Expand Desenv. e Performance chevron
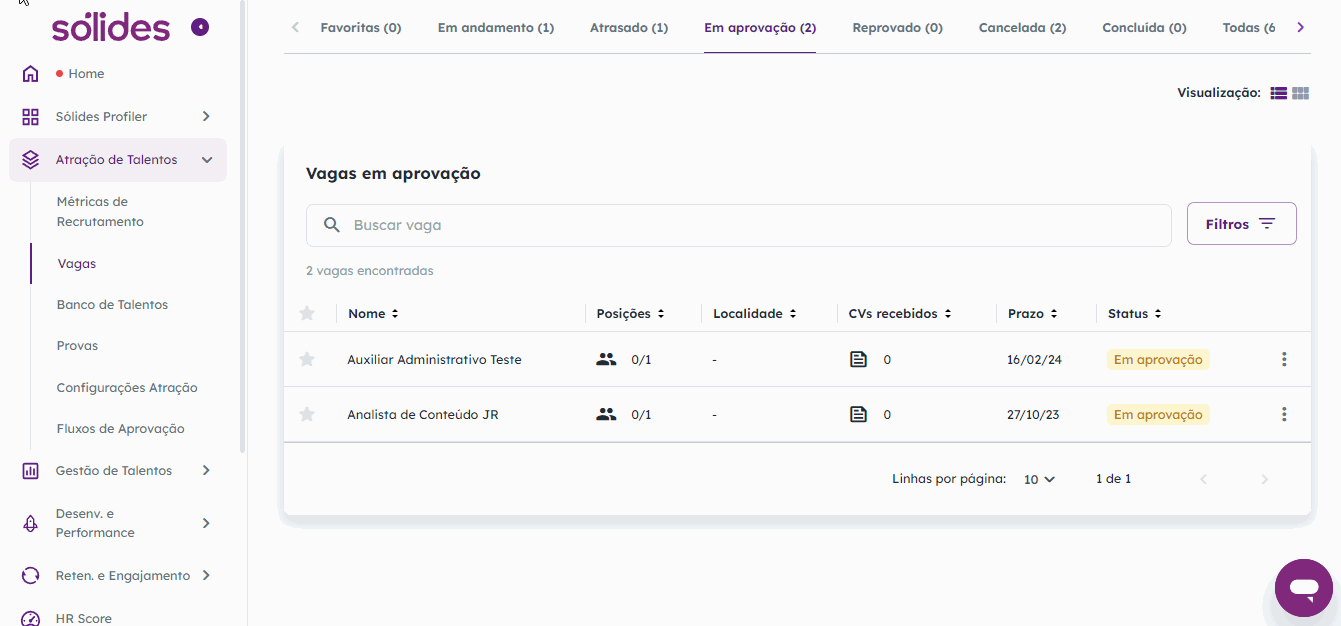This screenshot has width=1341, height=626. point(206,523)
